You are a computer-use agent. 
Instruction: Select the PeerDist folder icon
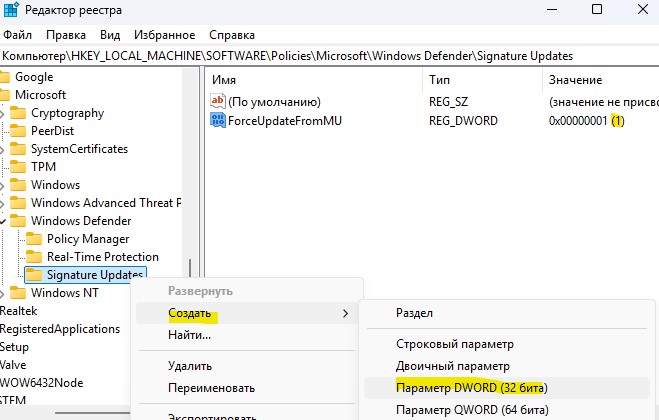point(18,131)
